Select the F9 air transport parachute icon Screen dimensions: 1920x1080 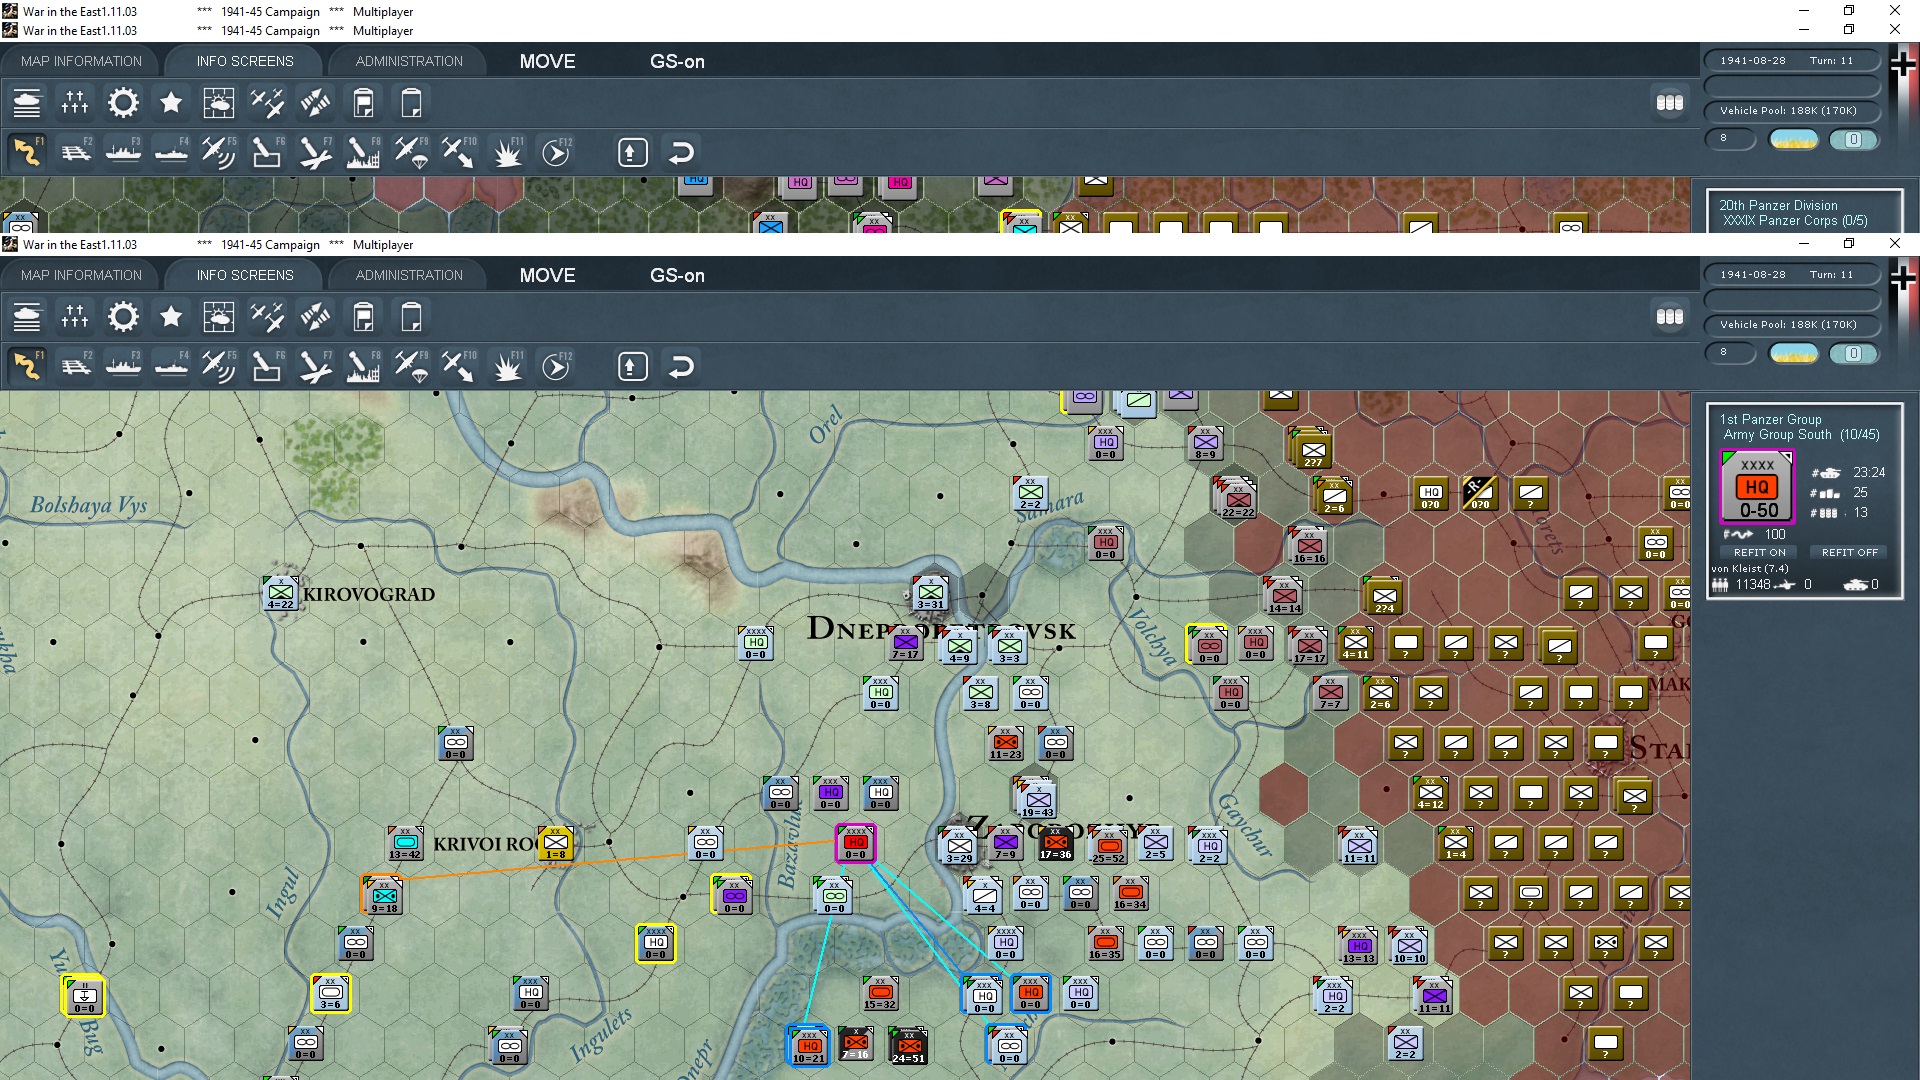point(410,367)
